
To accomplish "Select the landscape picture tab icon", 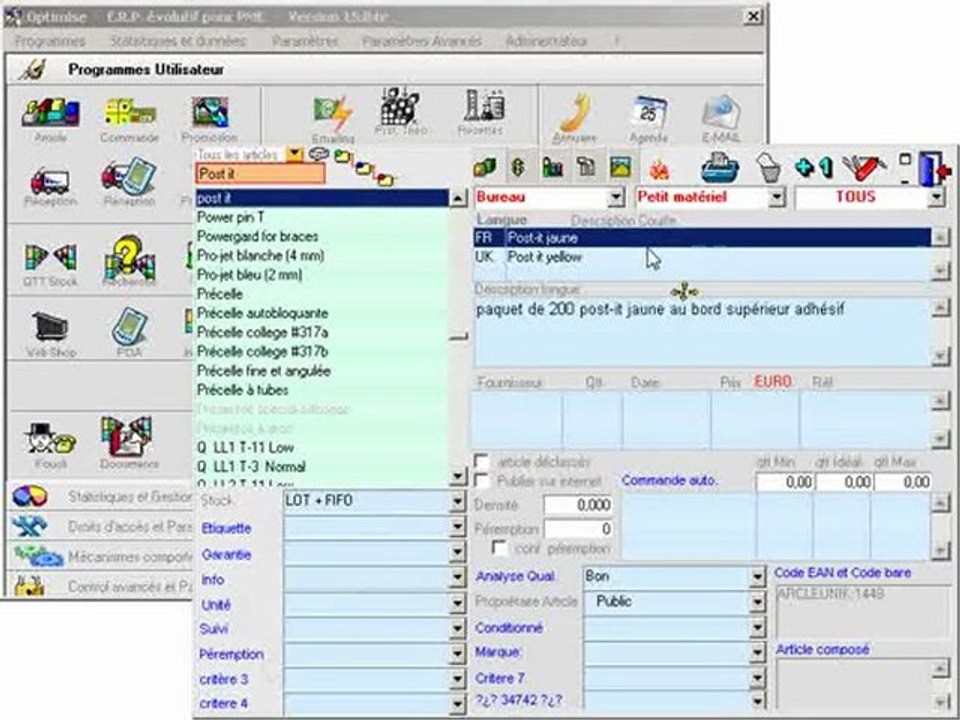I will point(620,167).
